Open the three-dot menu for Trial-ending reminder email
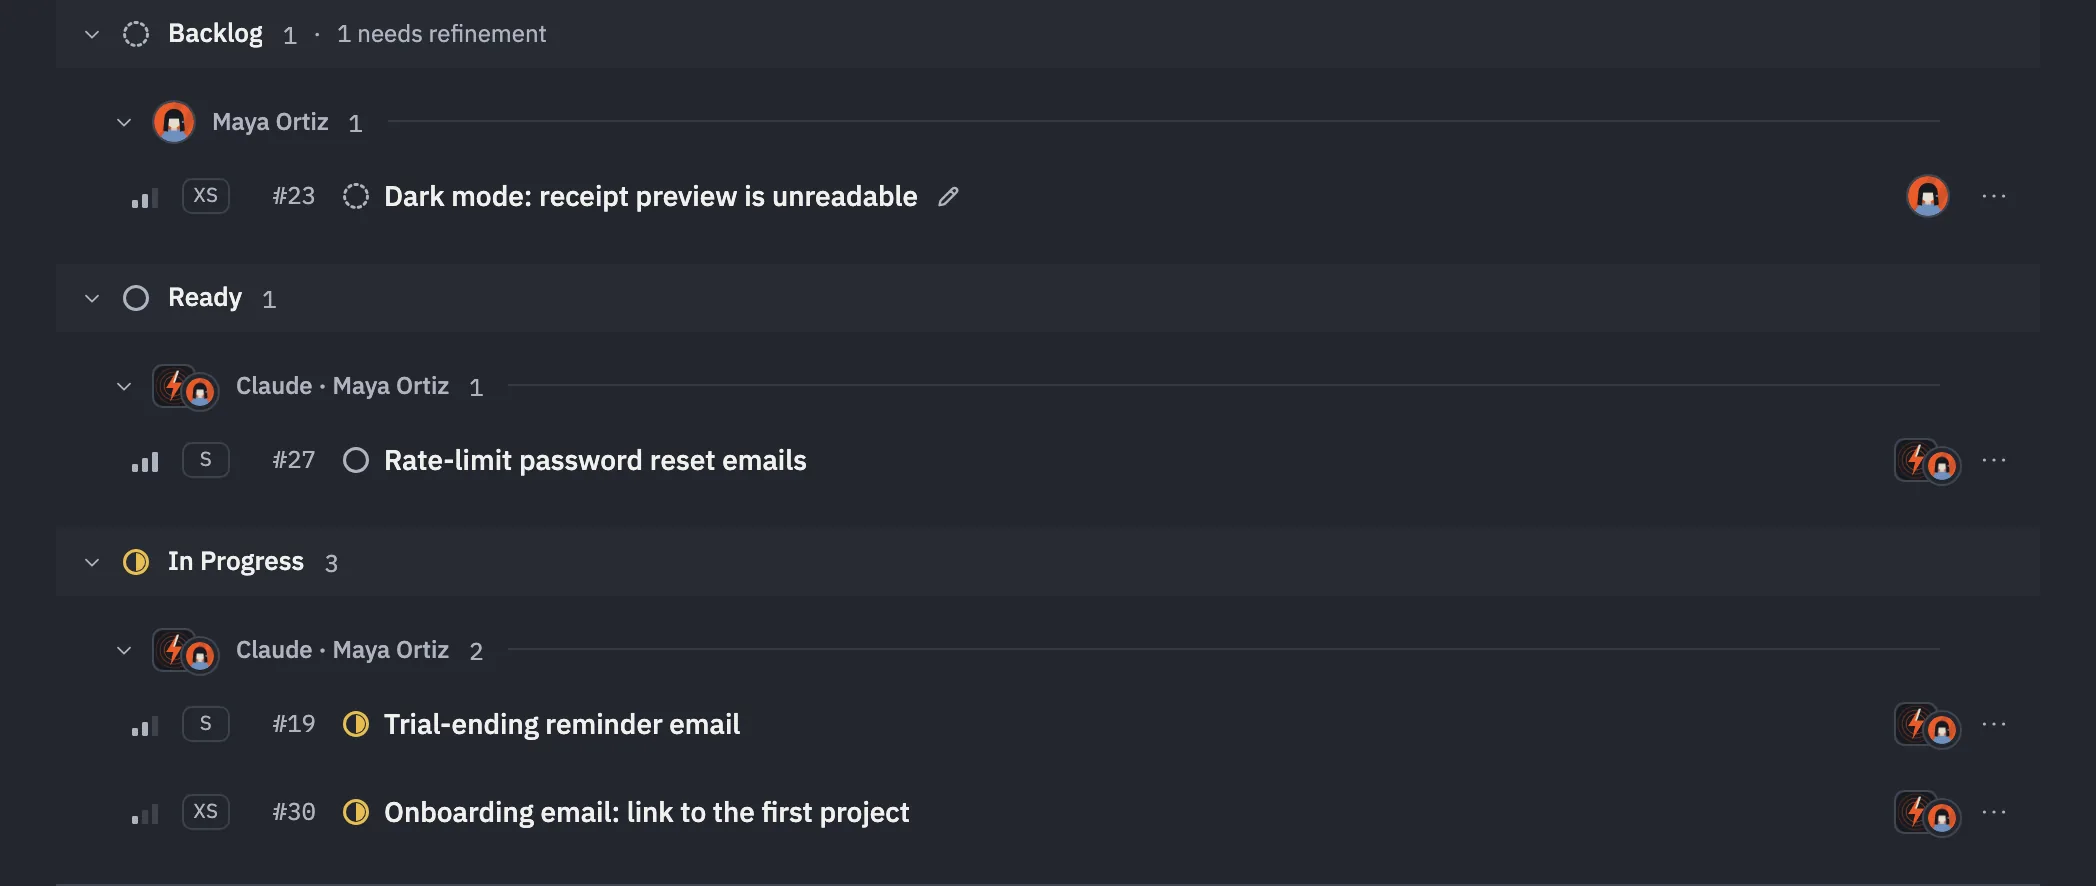Image resolution: width=2096 pixels, height=886 pixels. point(1993,724)
